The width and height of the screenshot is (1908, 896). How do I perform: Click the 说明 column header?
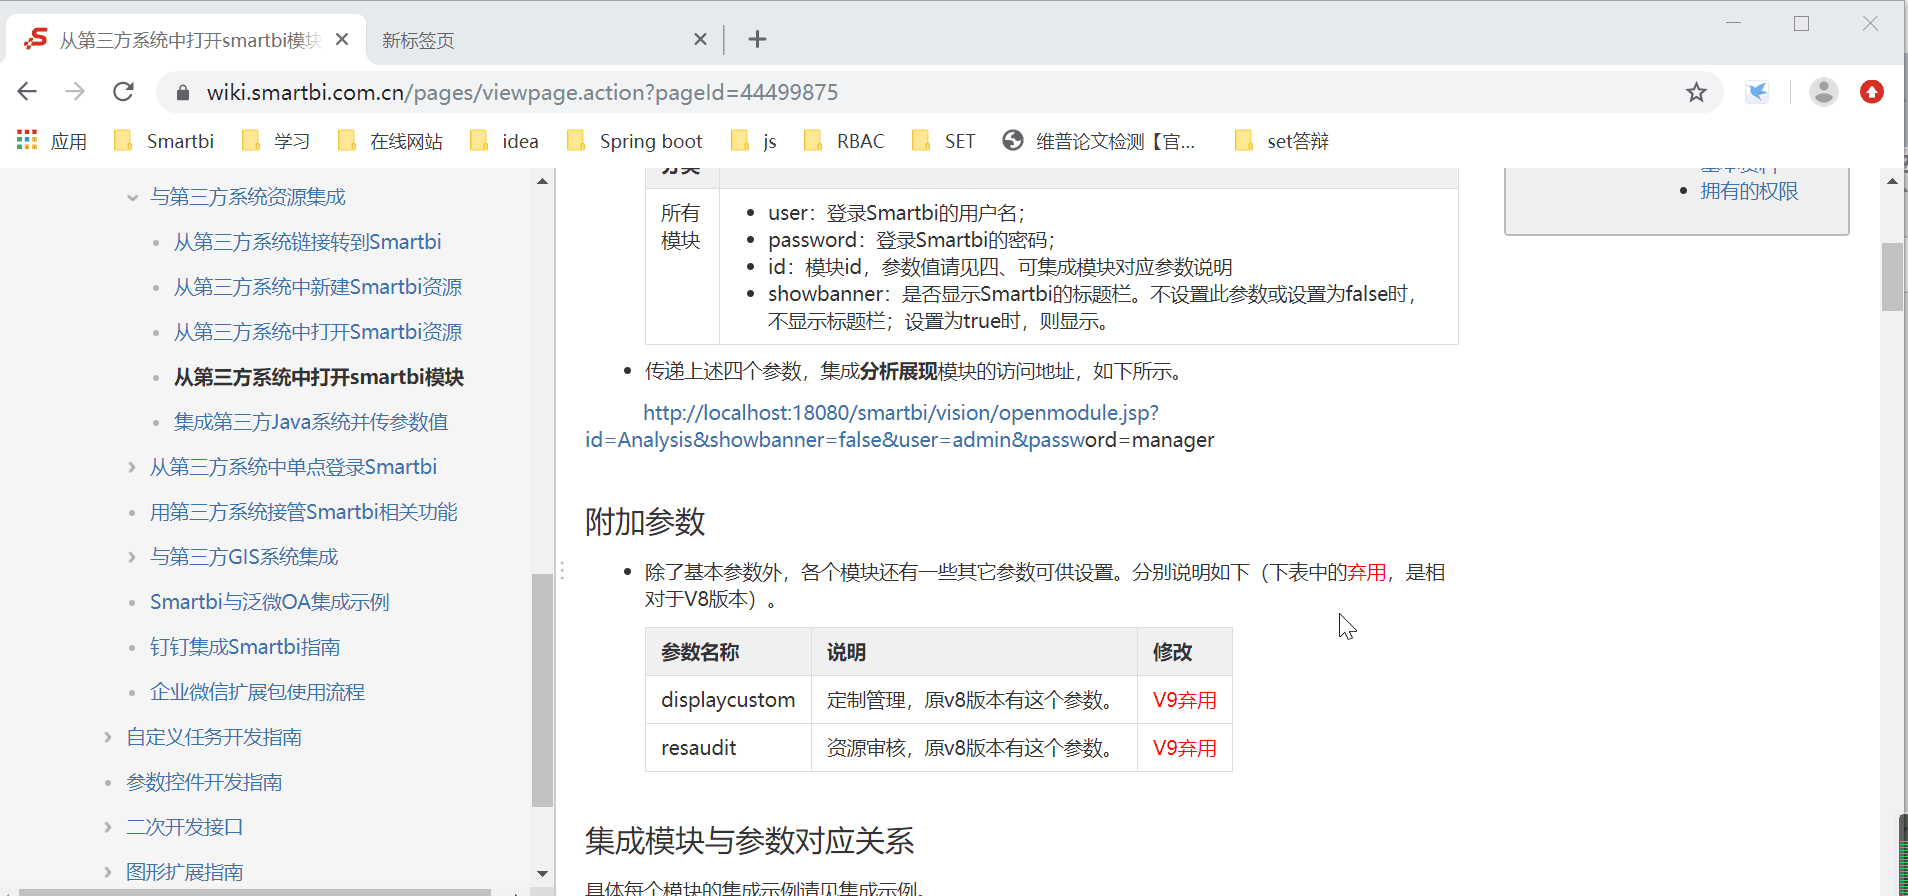(974, 652)
